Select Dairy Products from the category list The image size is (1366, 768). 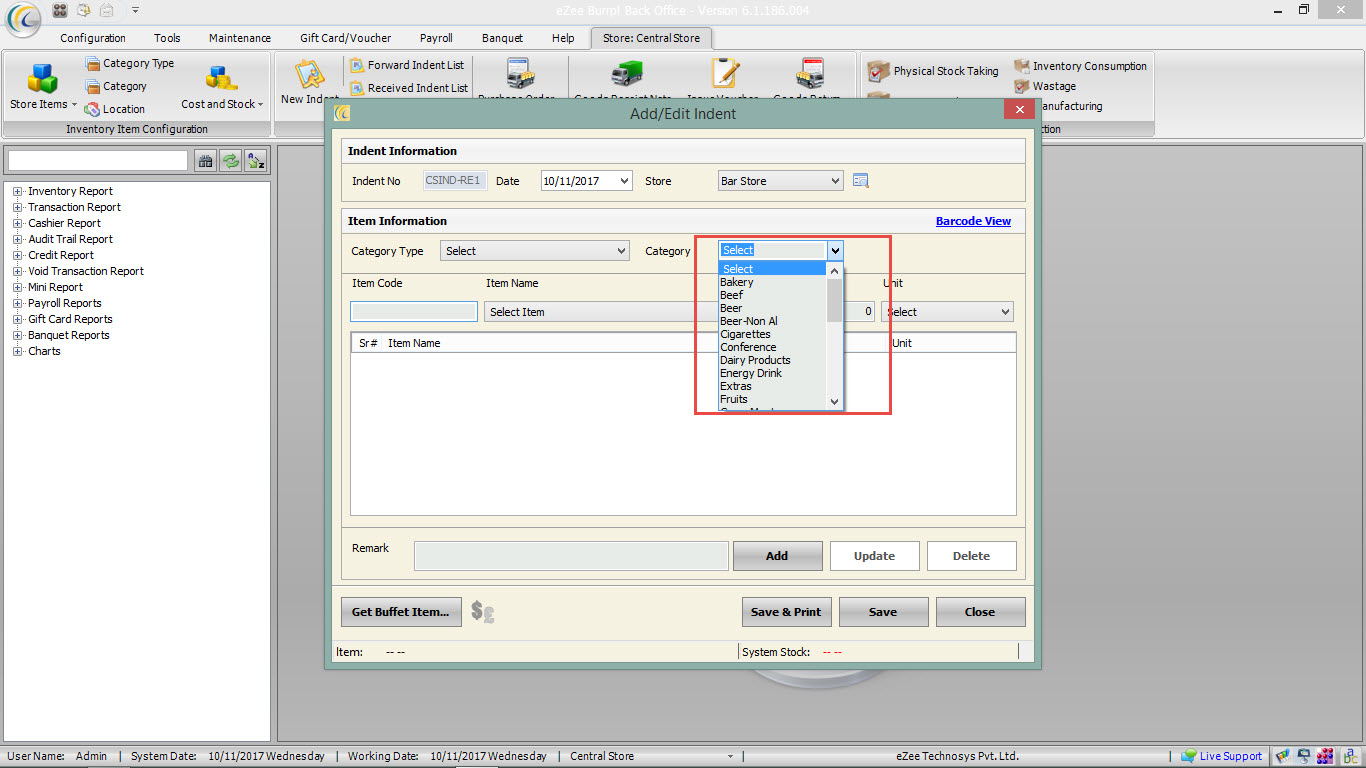click(x=755, y=360)
